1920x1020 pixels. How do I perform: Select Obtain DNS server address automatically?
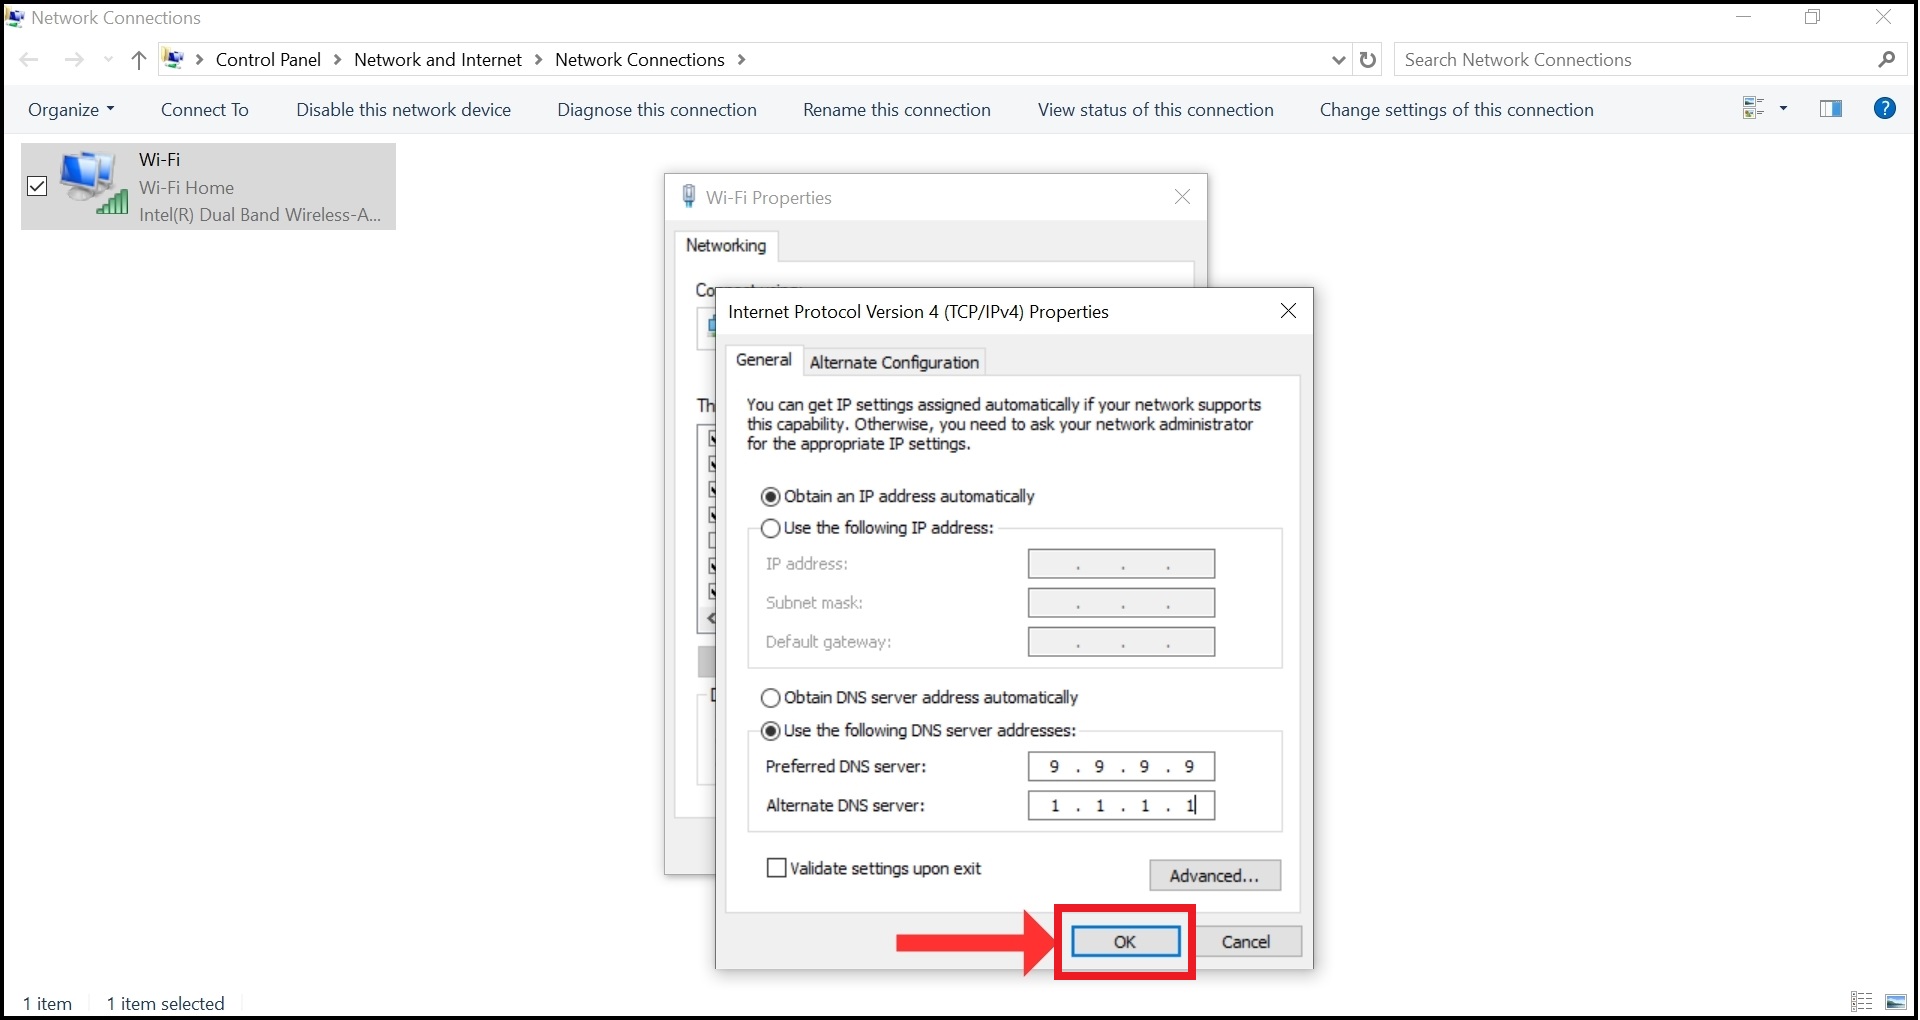(770, 698)
